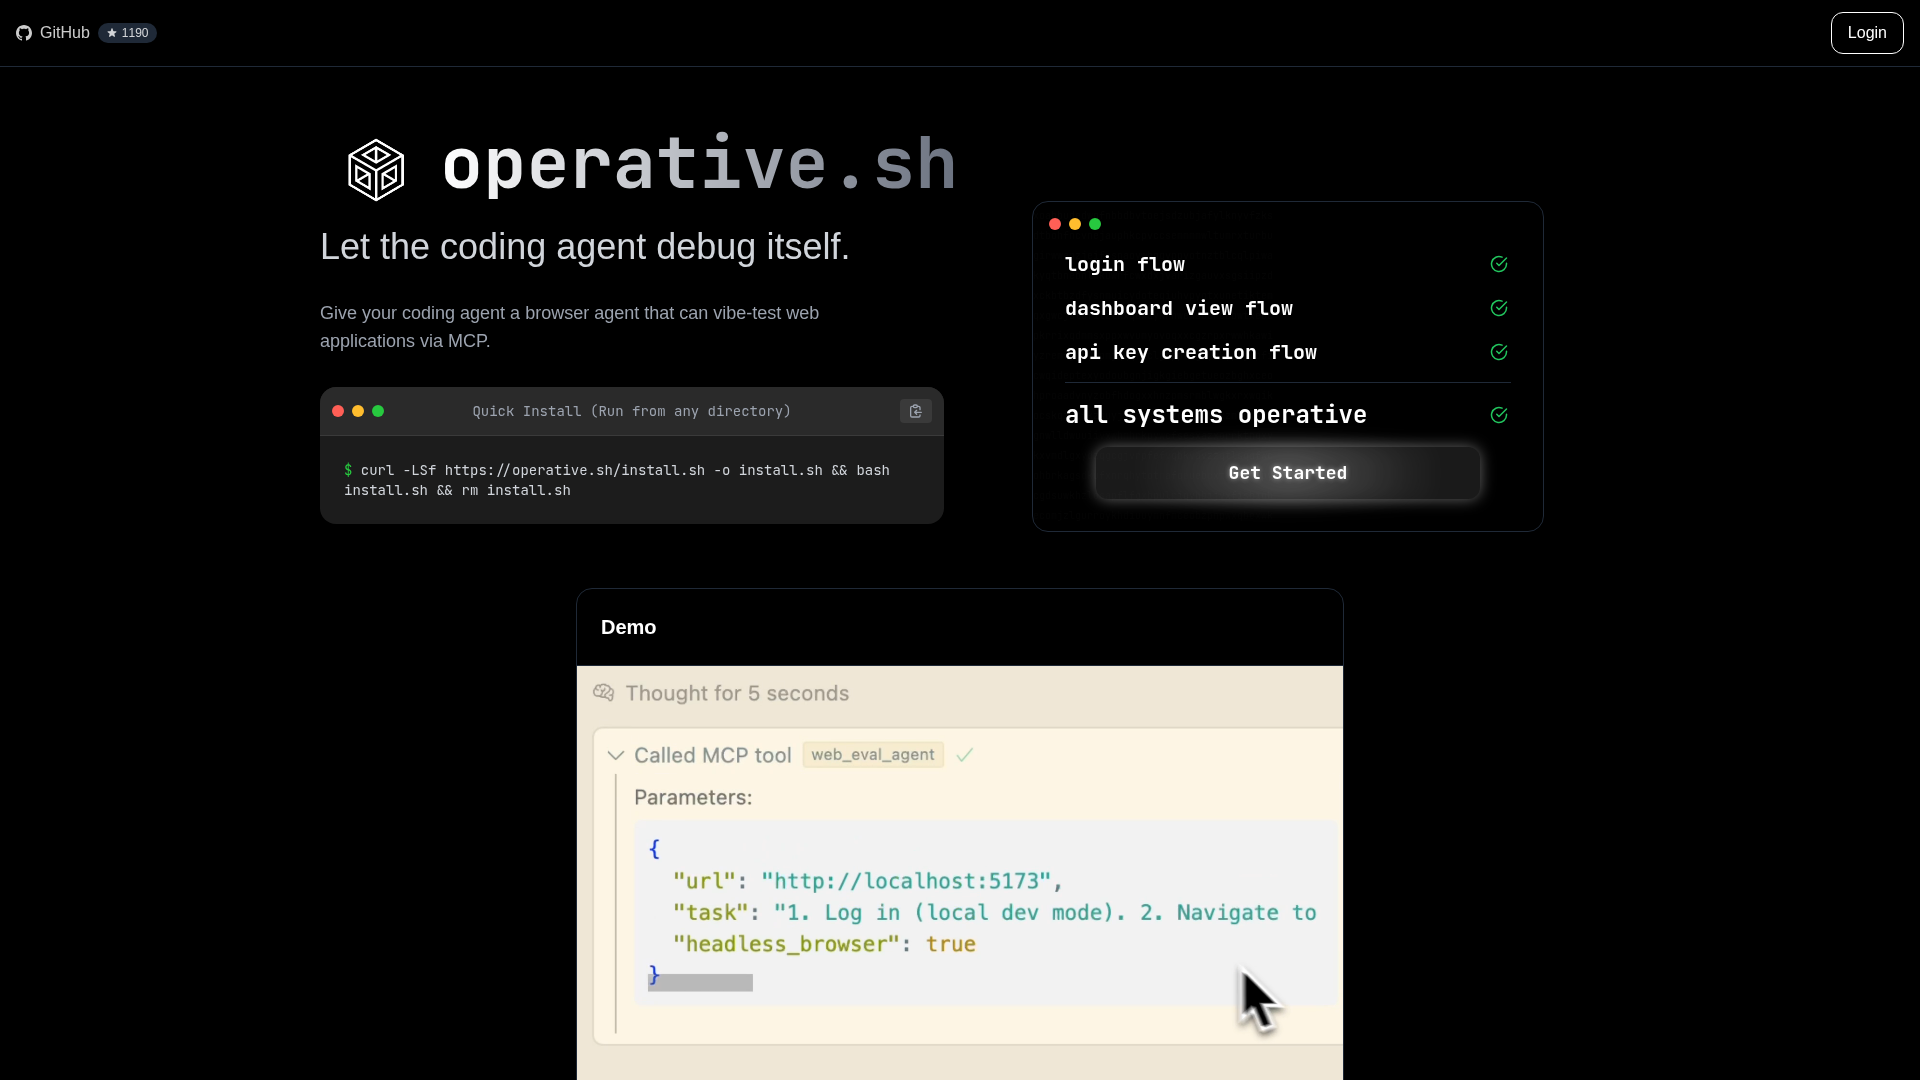Screen dimensions: 1920x1080
Task: Click the GitHub octocat icon
Action: [24, 33]
